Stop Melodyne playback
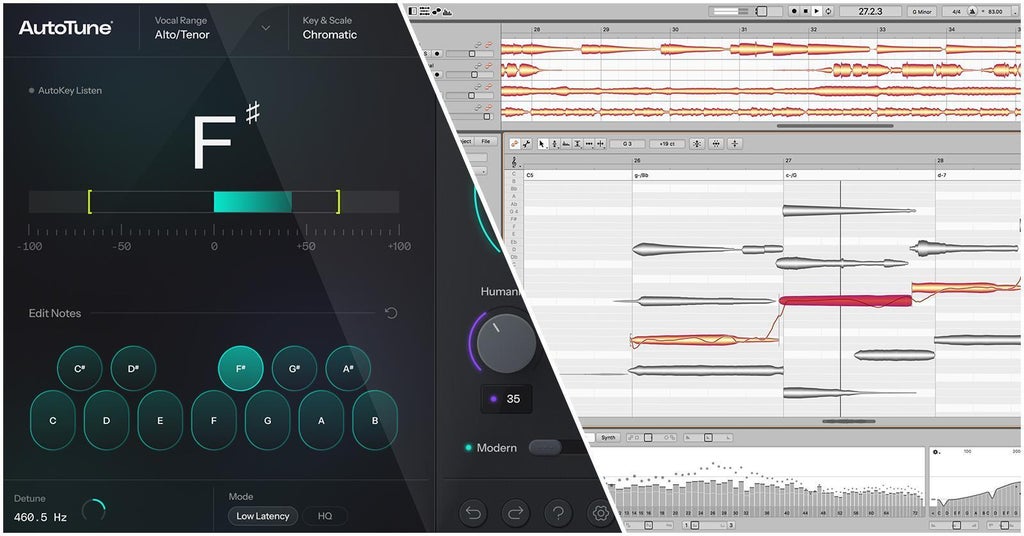Image resolution: width=1024 pixels, height=536 pixels. pyautogui.click(x=805, y=11)
